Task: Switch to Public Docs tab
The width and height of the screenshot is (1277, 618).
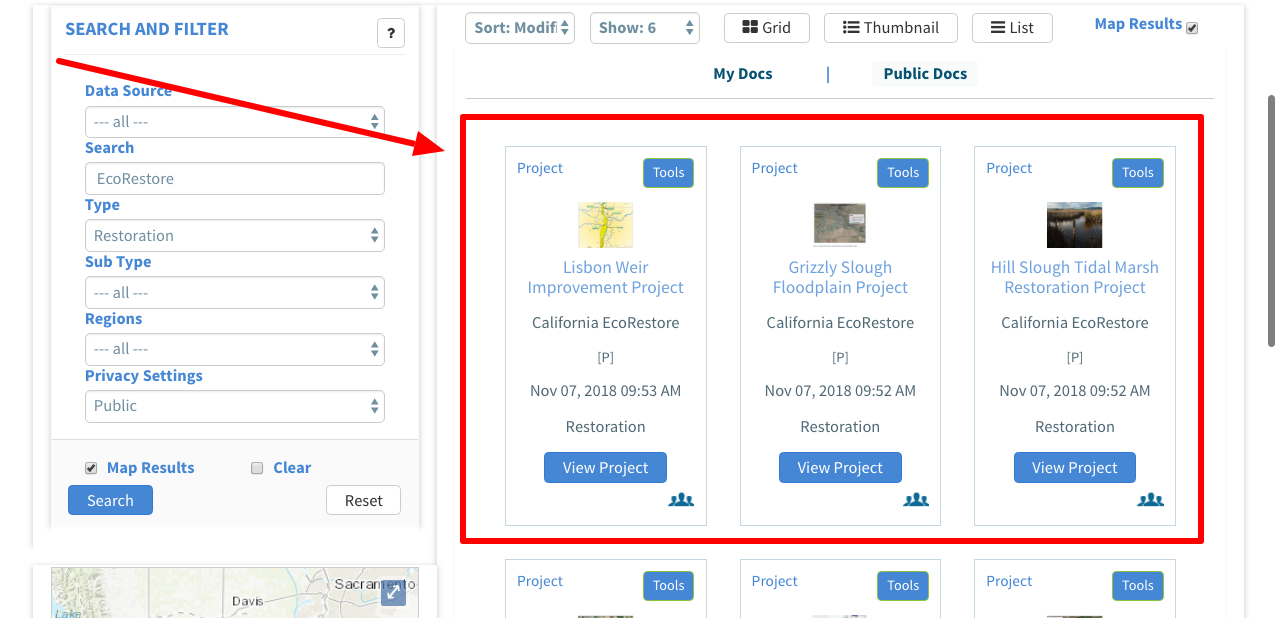Action: pos(925,74)
